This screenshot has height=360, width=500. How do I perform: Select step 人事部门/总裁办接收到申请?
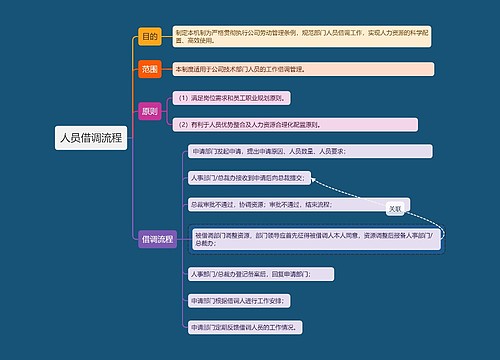click(x=249, y=178)
